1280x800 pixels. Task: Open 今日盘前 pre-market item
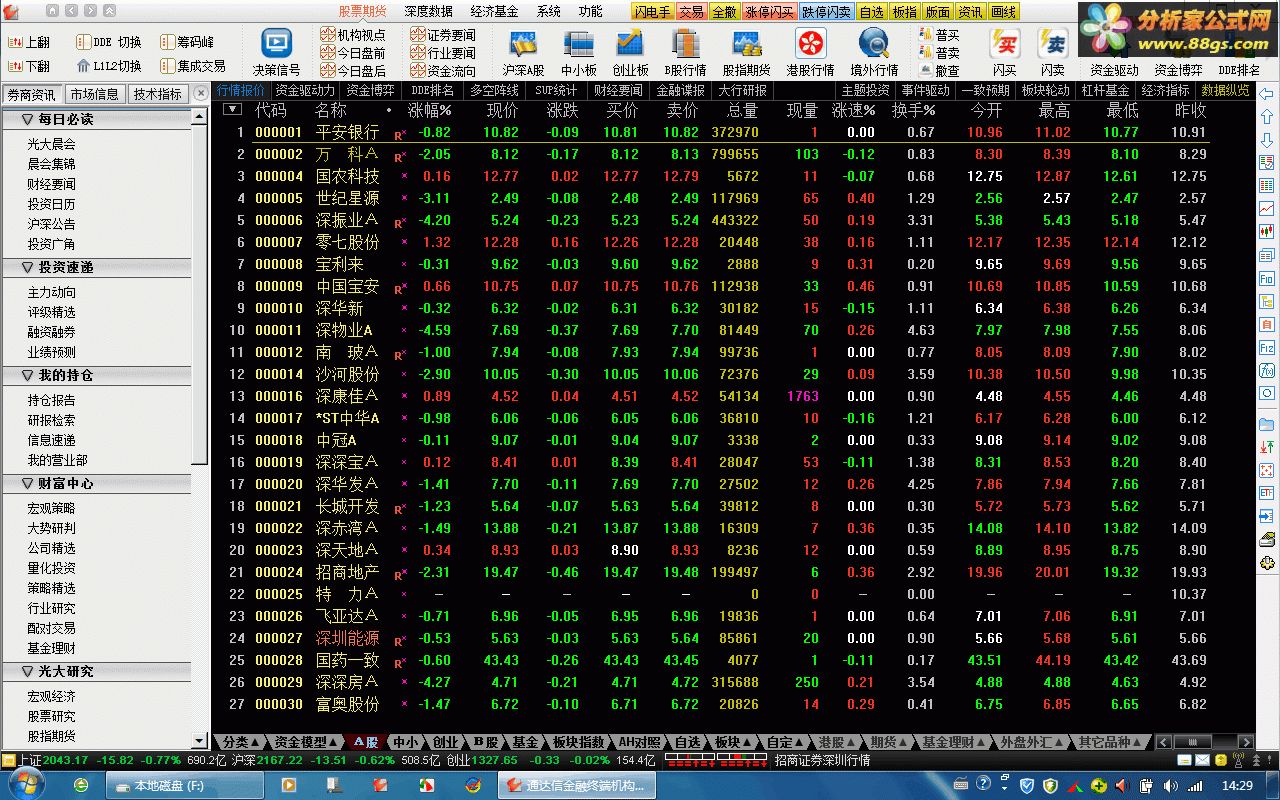click(352, 53)
